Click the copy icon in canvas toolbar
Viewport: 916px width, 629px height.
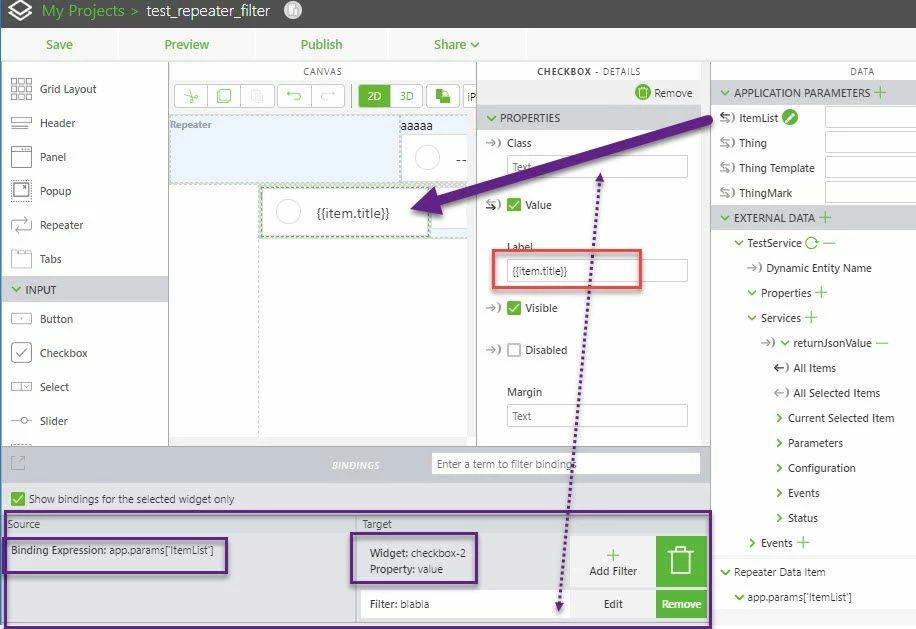point(224,96)
